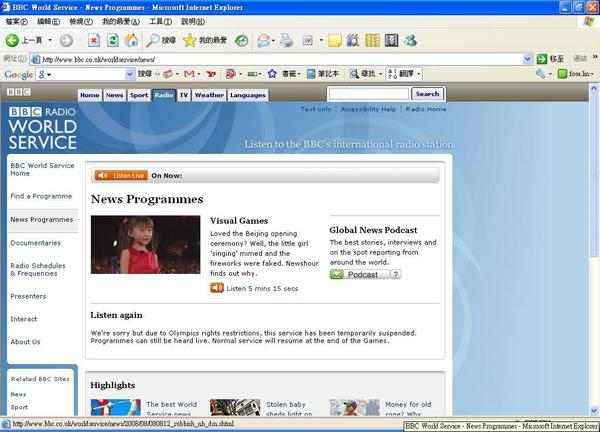Image resolution: width=600 pixels, height=432 pixels.
Task: Open the History clock icon
Action: pos(241,40)
